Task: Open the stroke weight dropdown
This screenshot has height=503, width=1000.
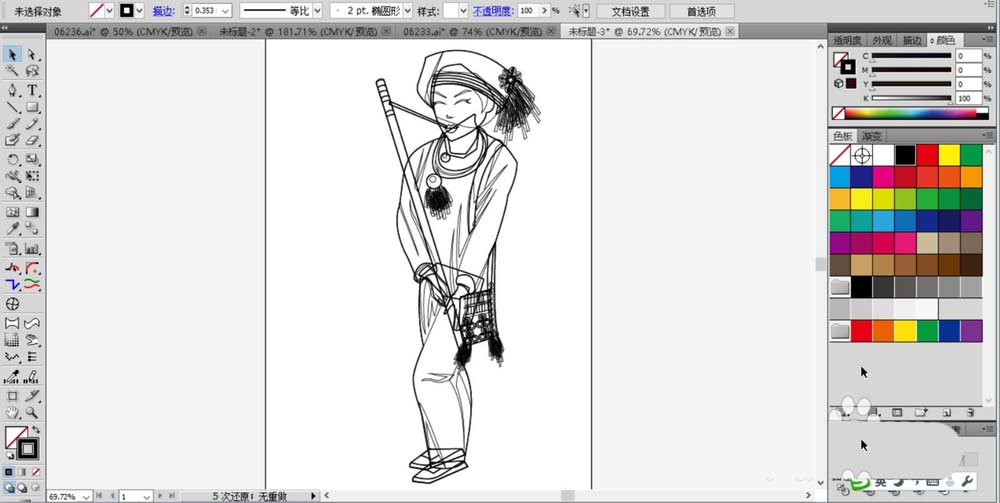Action: pyautogui.click(x=225, y=11)
